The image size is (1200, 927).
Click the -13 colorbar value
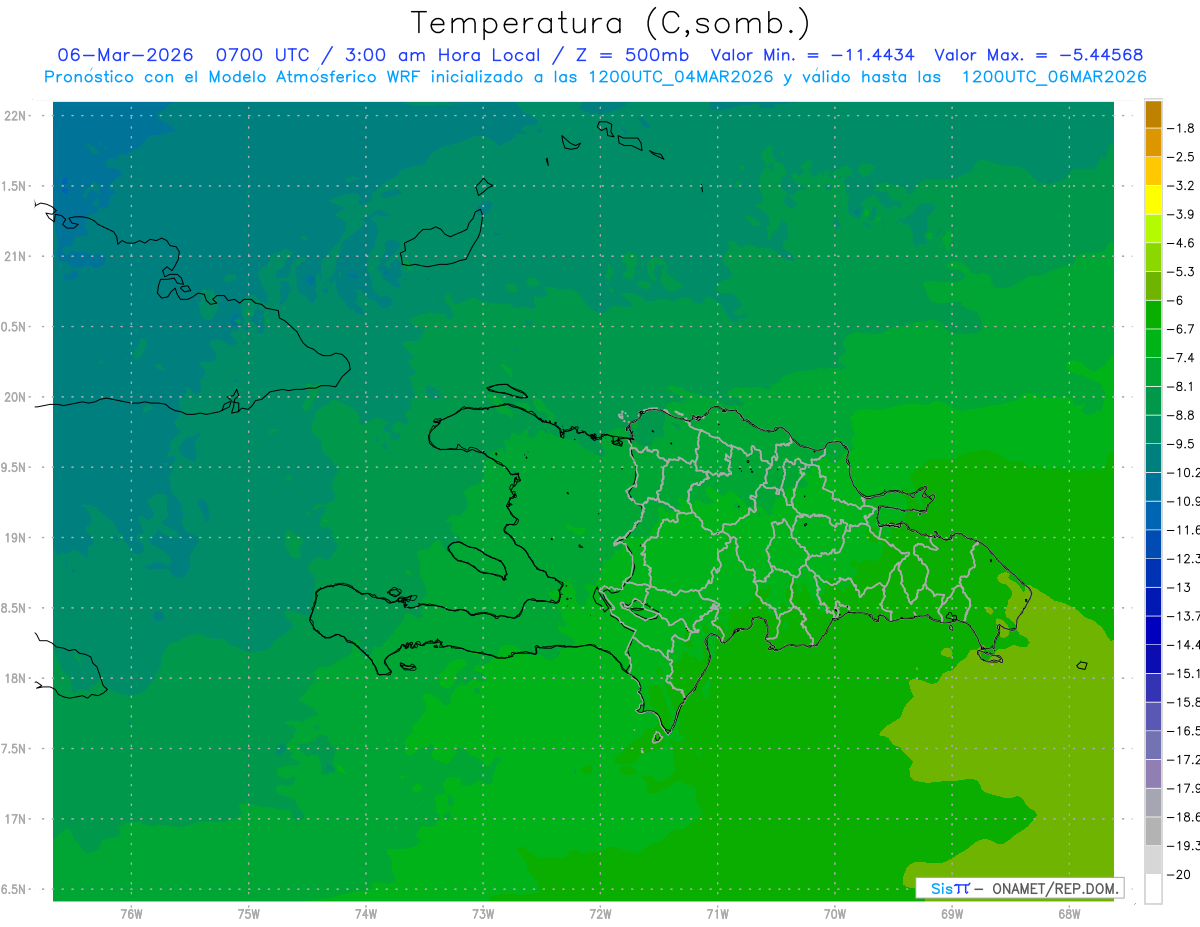coord(1180,587)
